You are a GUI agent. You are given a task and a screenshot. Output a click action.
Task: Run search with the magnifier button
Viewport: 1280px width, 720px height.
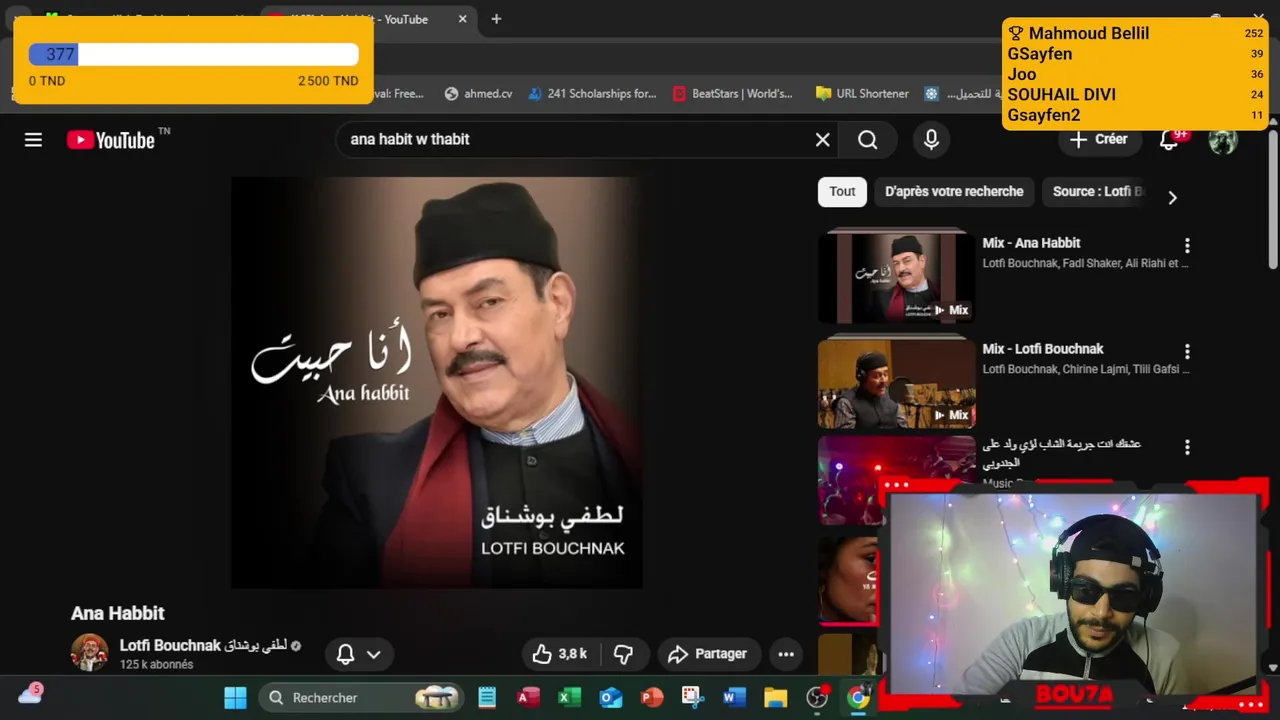(x=867, y=140)
